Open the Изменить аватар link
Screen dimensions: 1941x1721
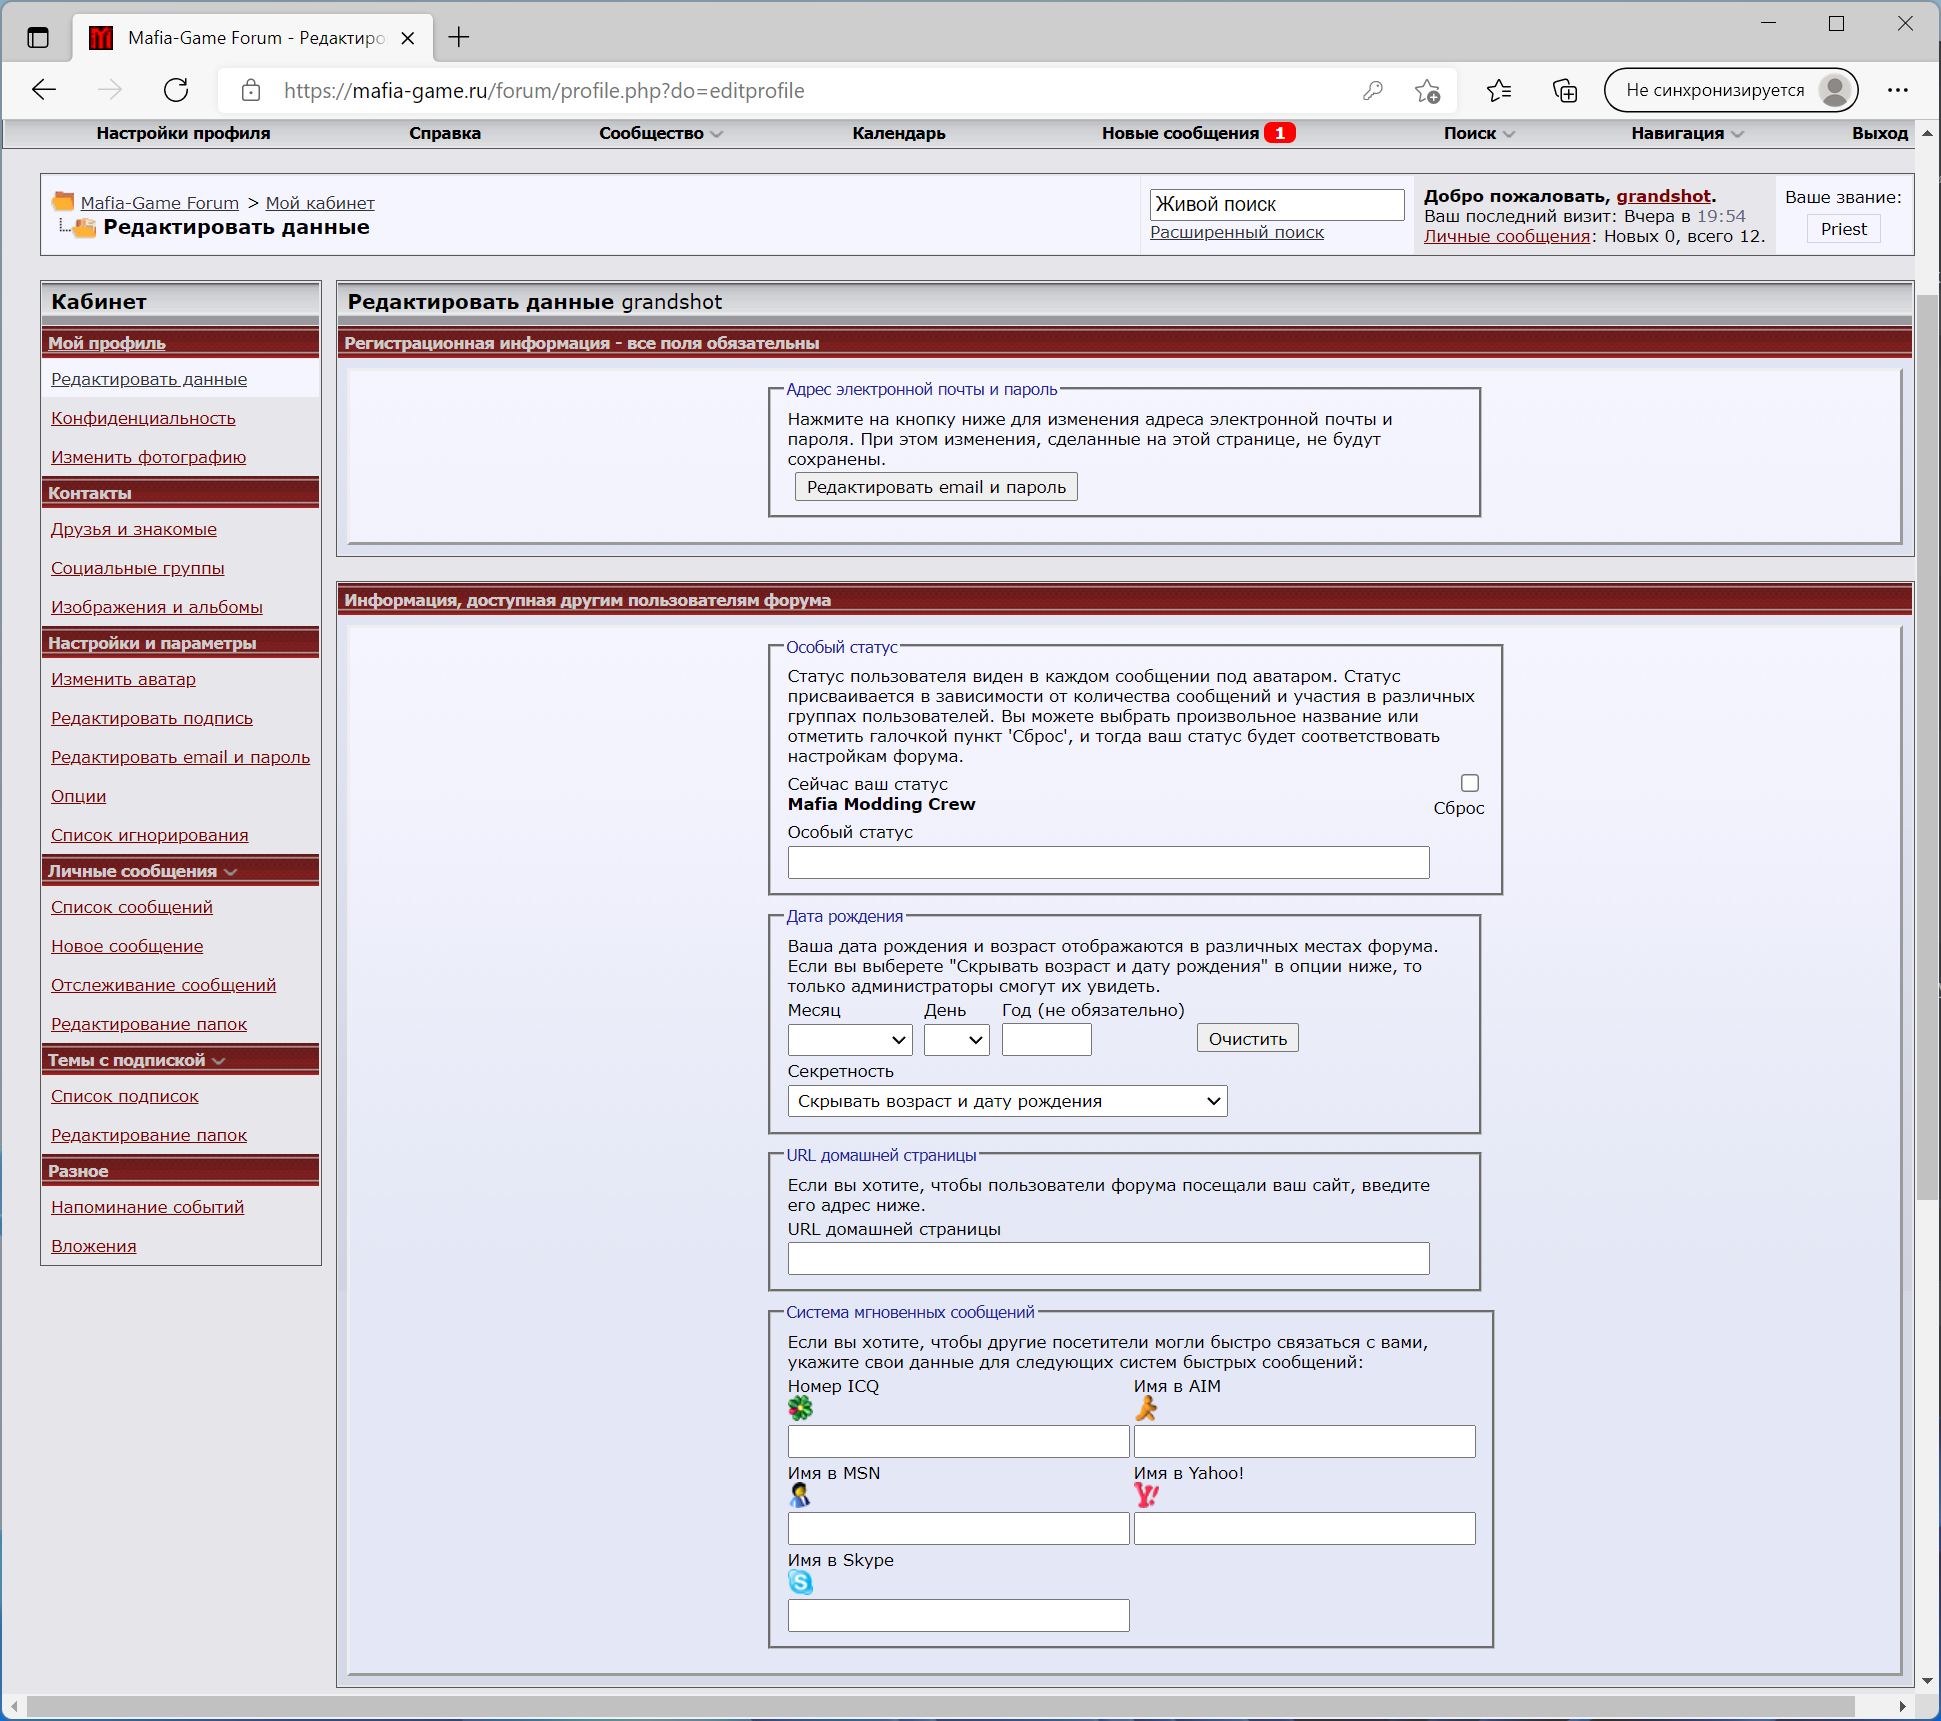coord(123,679)
